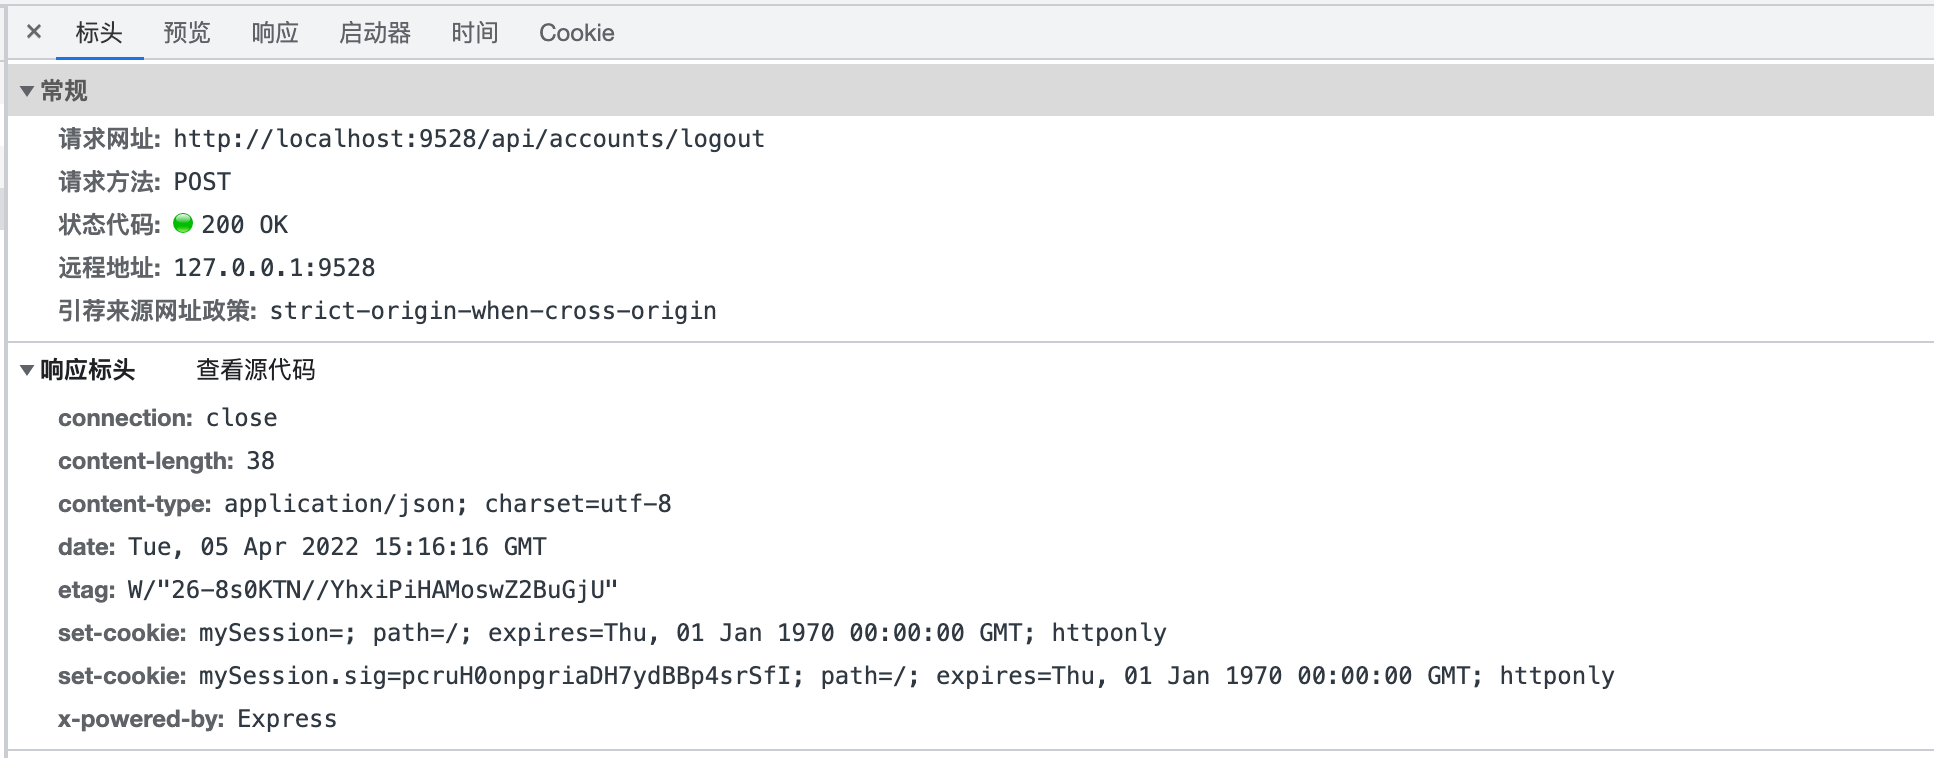Image resolution: width=1934 pixels, height=758 pixels.
Task: Click the request URL http://localhost:9528/api/accounts/logout
Action: (x=468, y=139)
